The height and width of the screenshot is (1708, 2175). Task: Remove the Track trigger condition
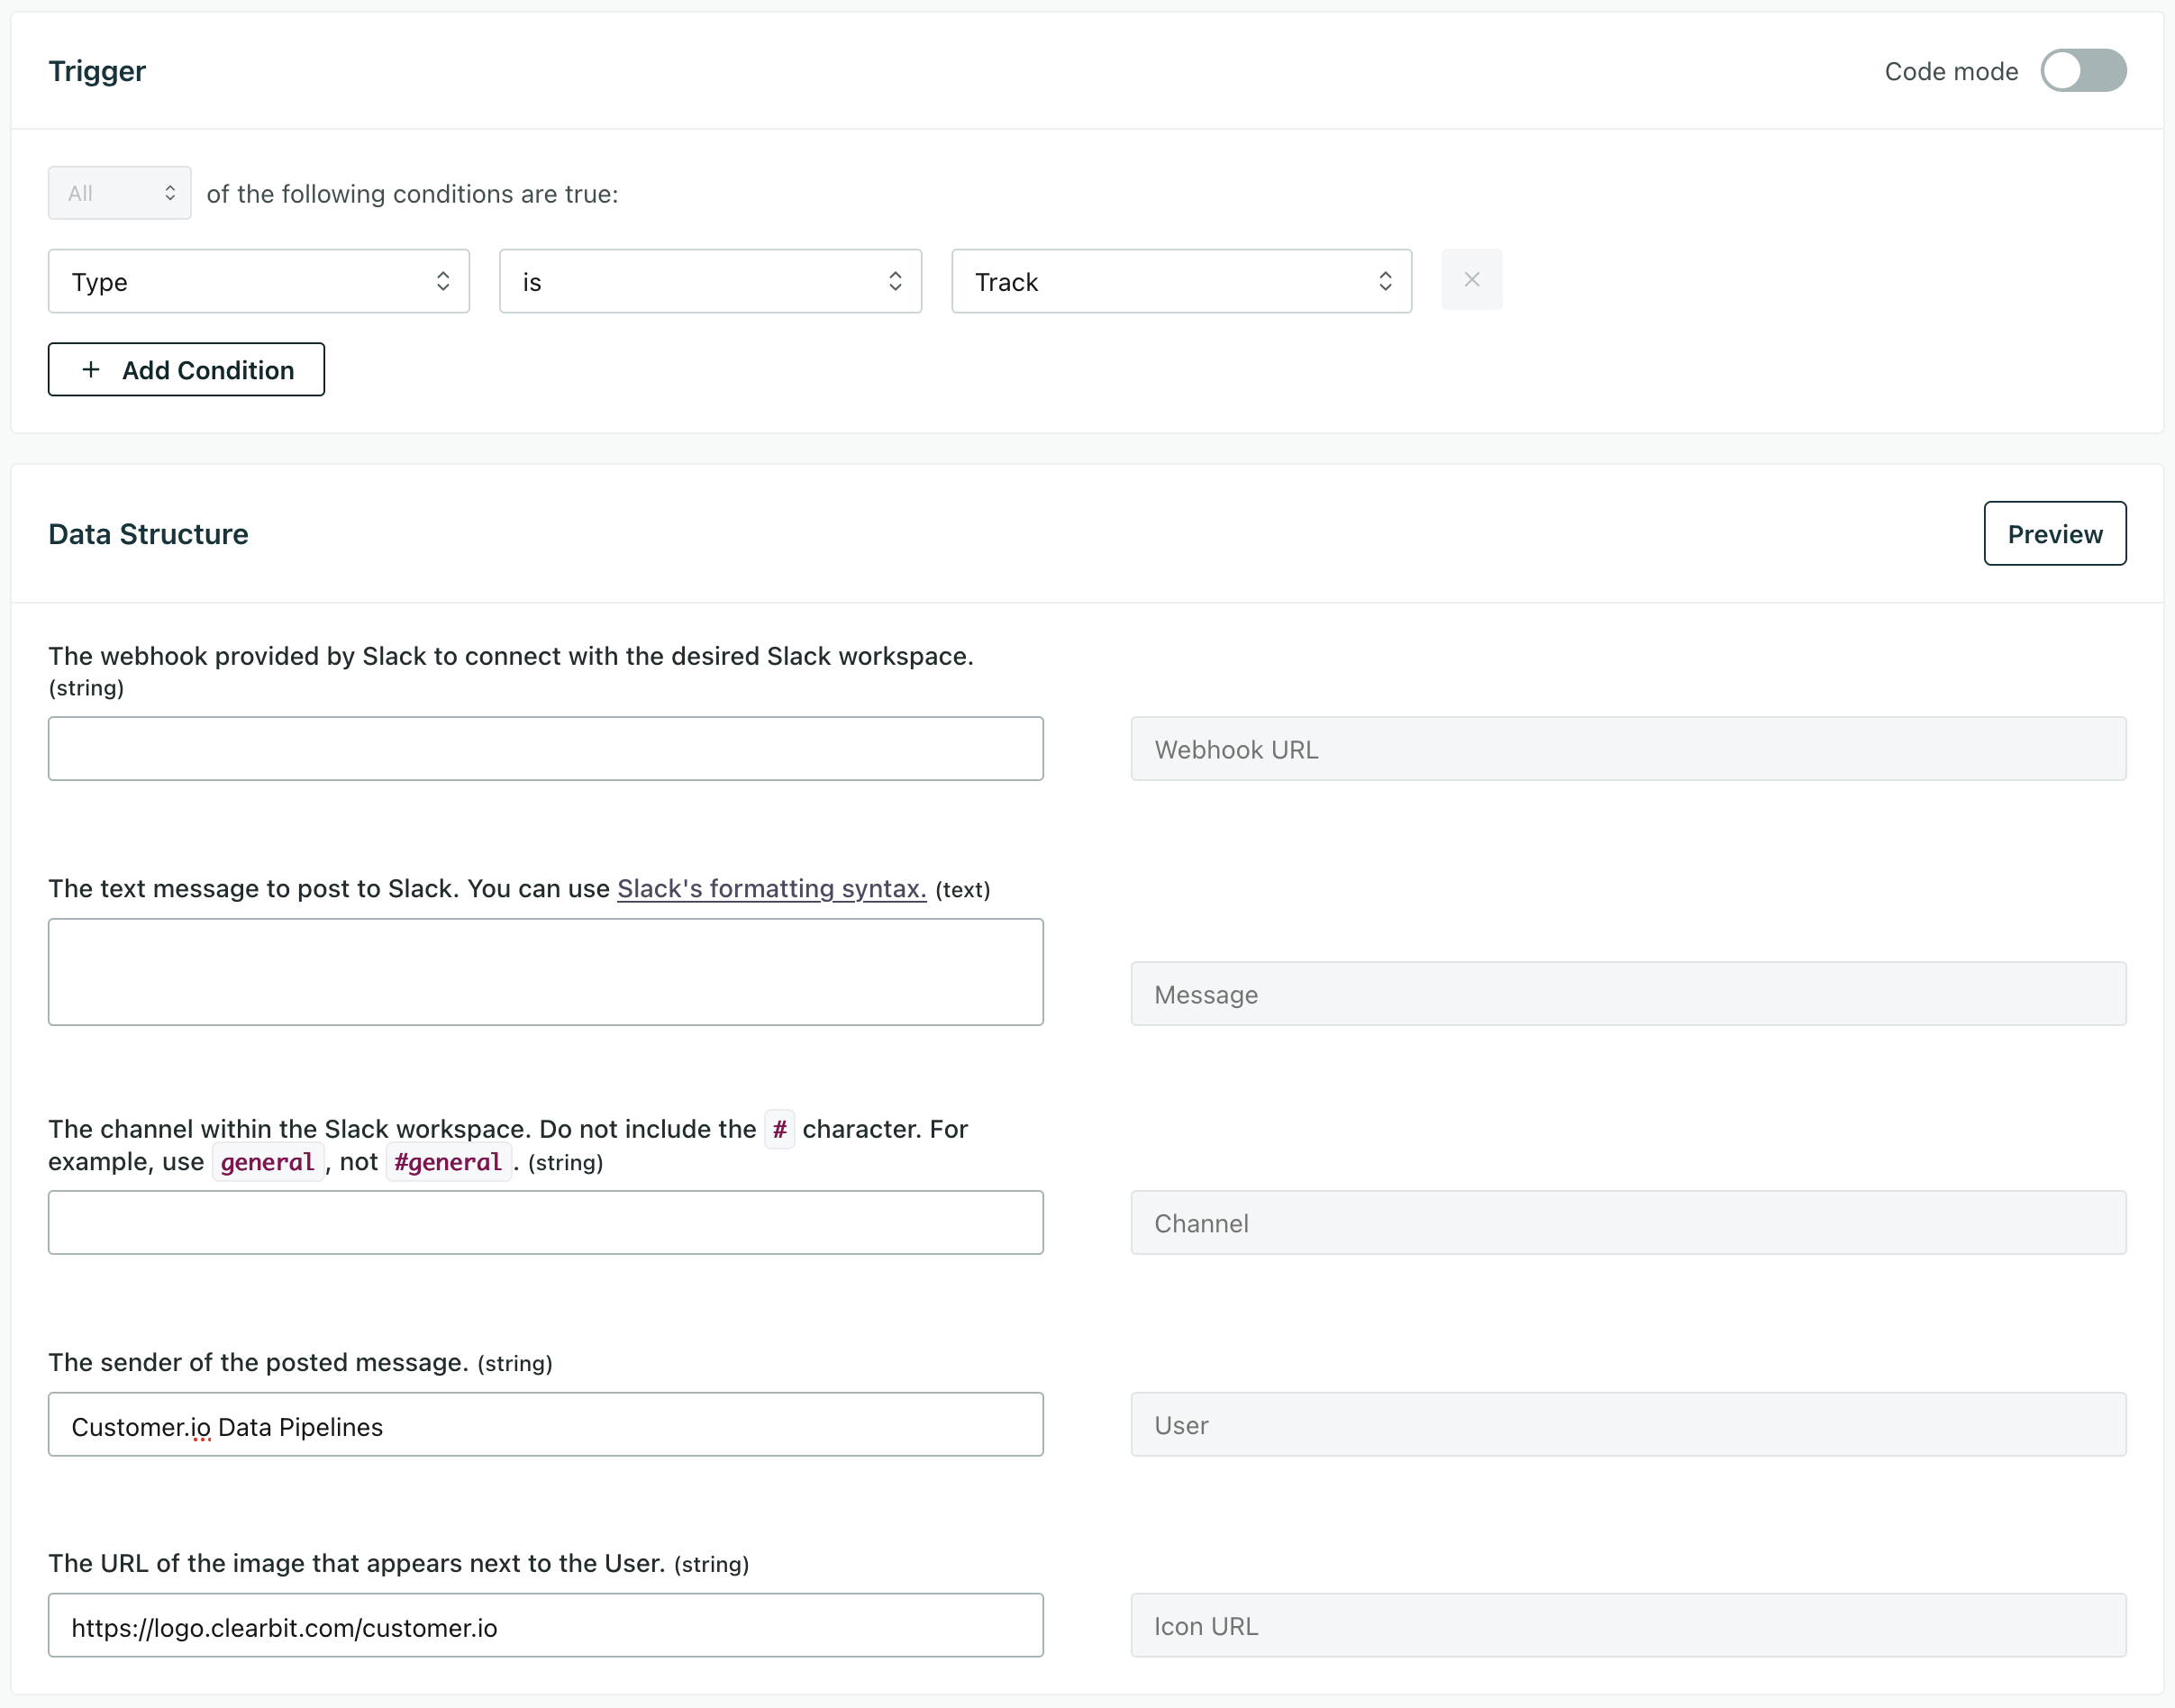pyautogui.click(x=1471, y=280)
